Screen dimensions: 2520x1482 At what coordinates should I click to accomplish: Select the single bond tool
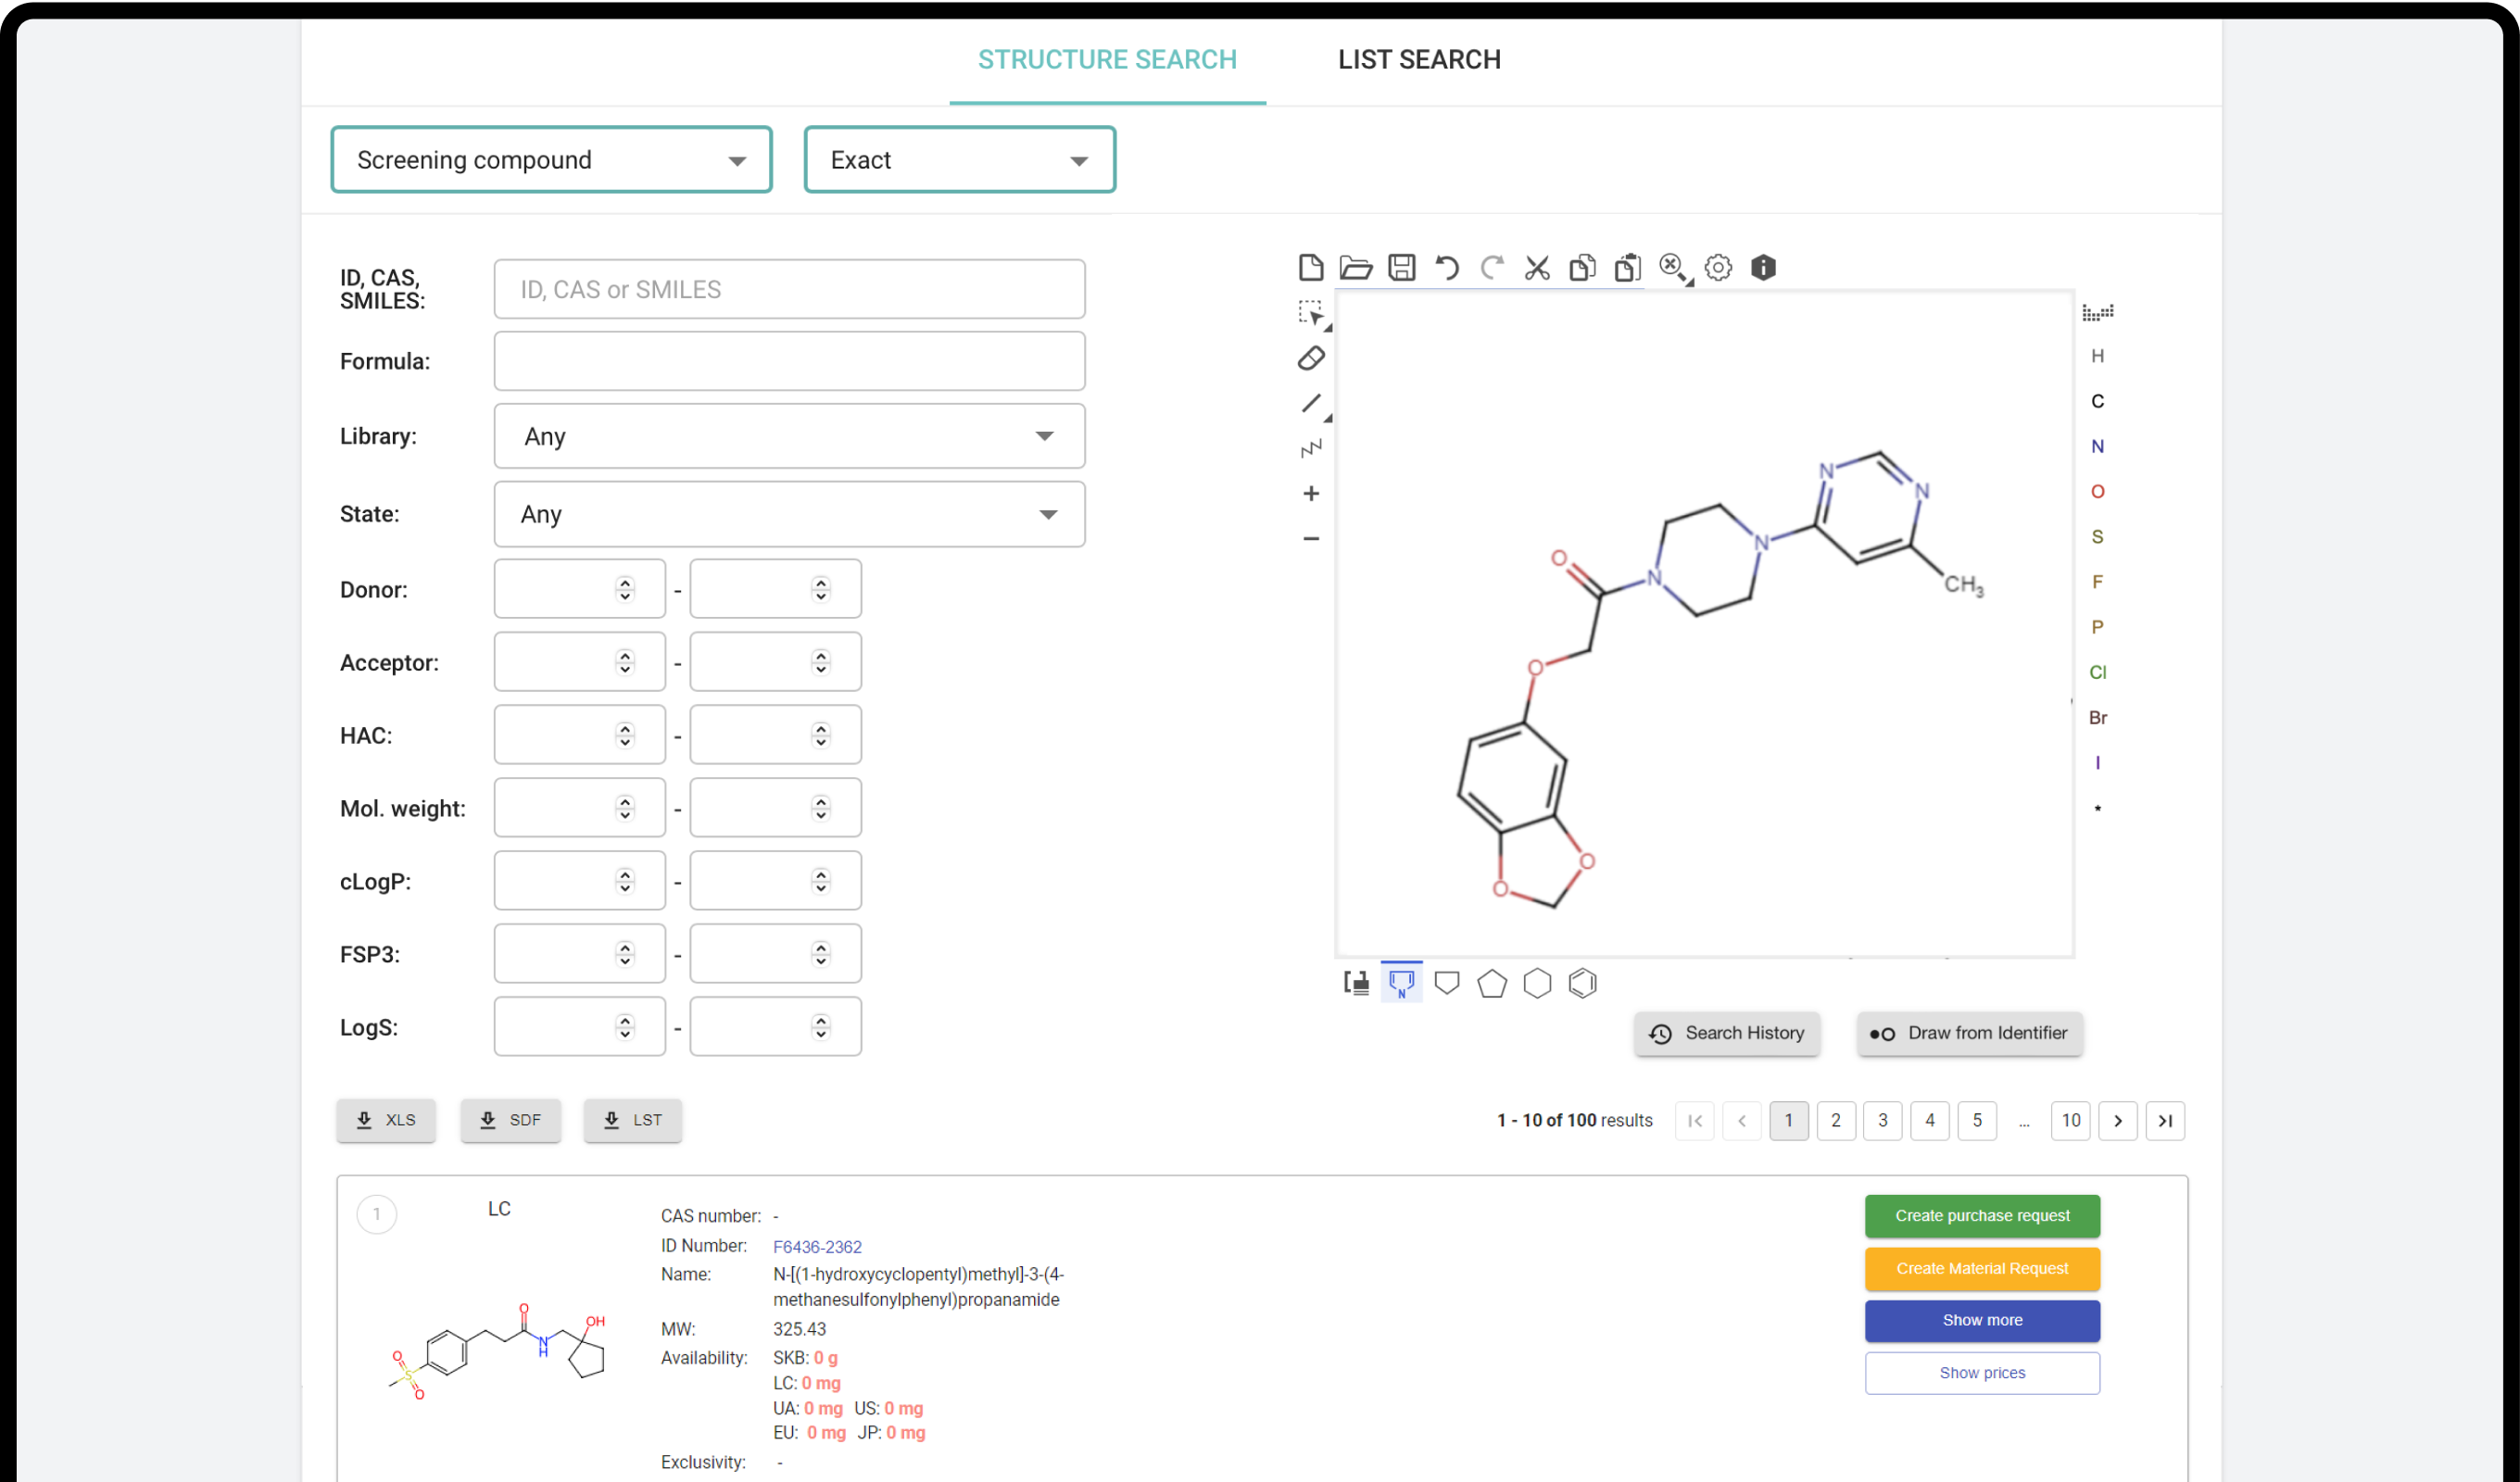[1310, 403]
